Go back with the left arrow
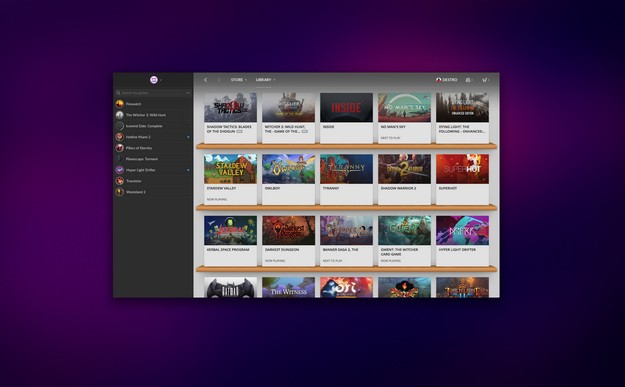The image size is (625, 387). (206, 80)
